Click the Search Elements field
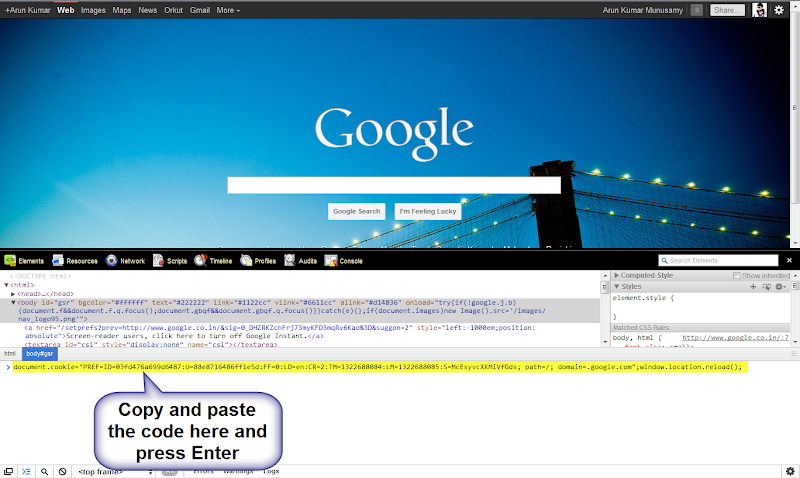800x478 pixels. [718, 261]
